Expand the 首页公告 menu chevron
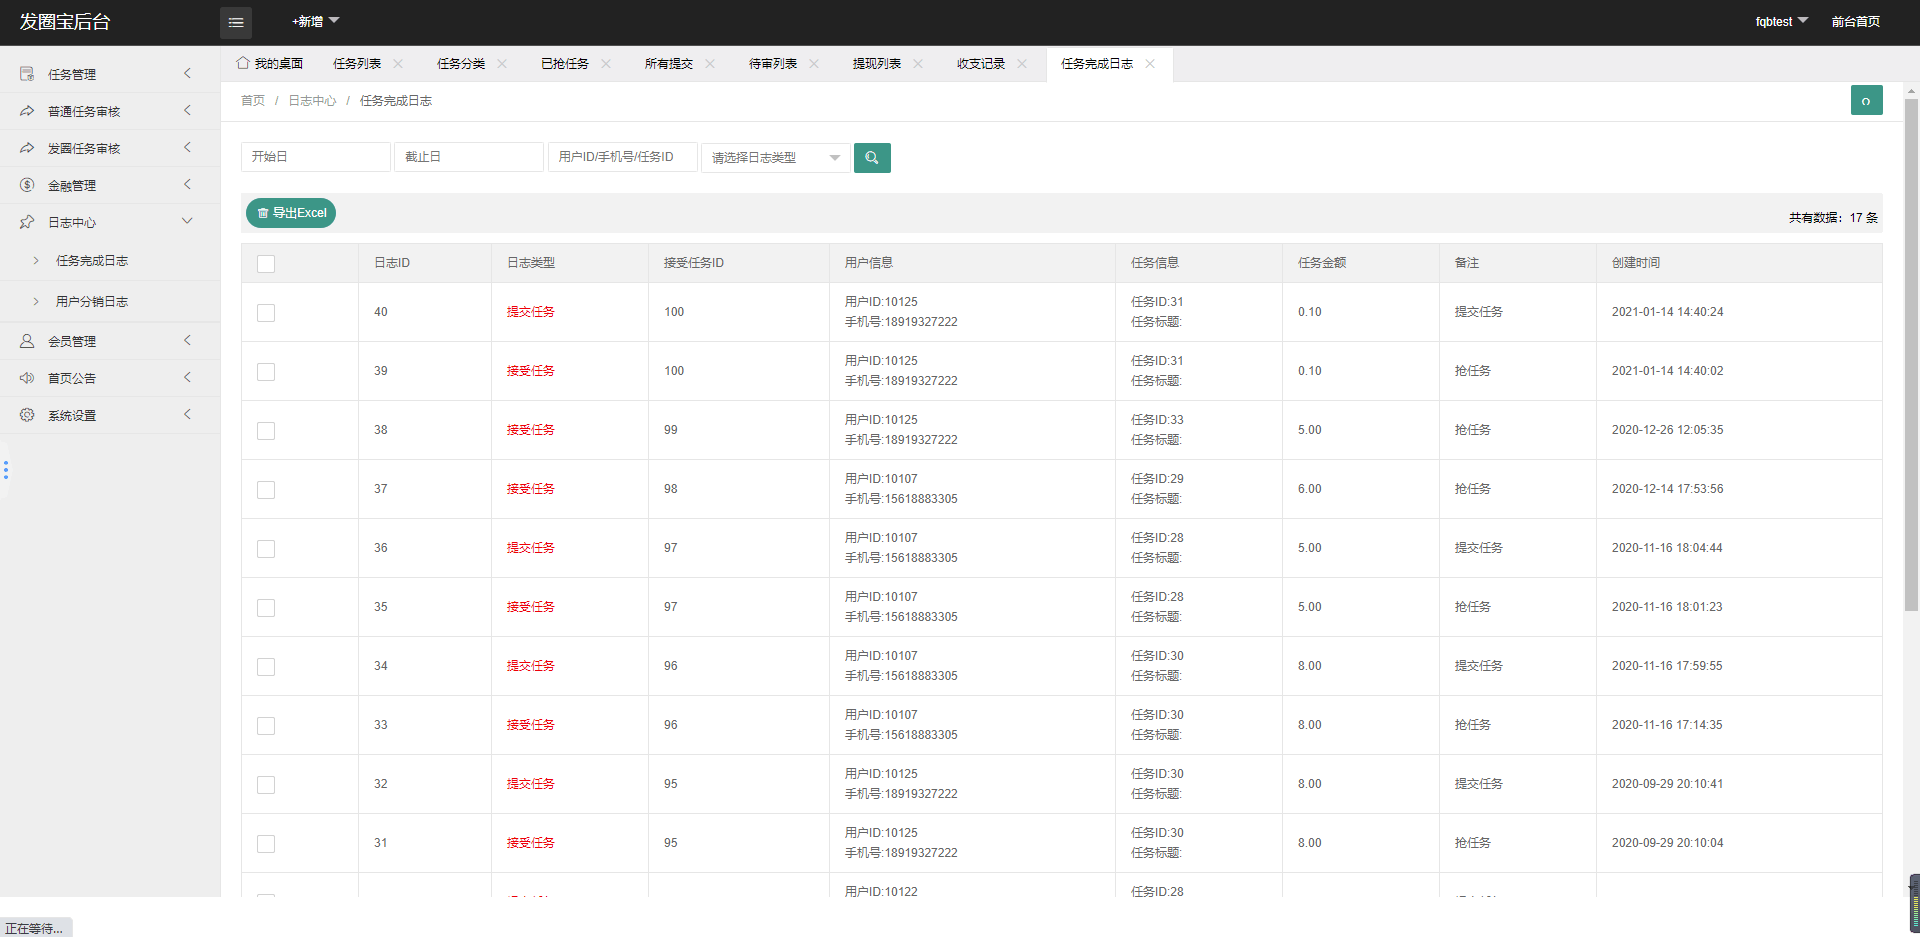The image size is (1920, 937). point(187,377)
